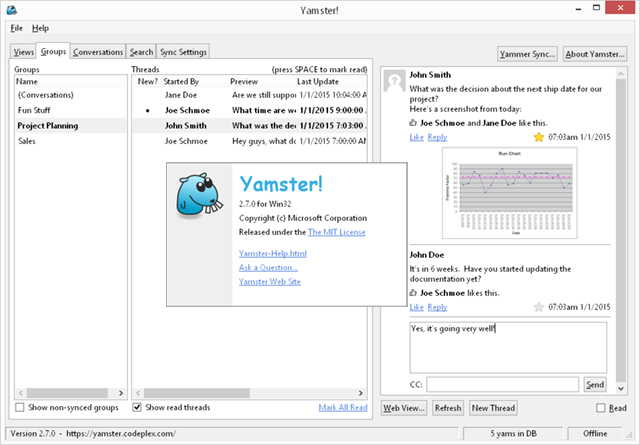Click the Yammer Sync button
640x445 pixels.
527,54
